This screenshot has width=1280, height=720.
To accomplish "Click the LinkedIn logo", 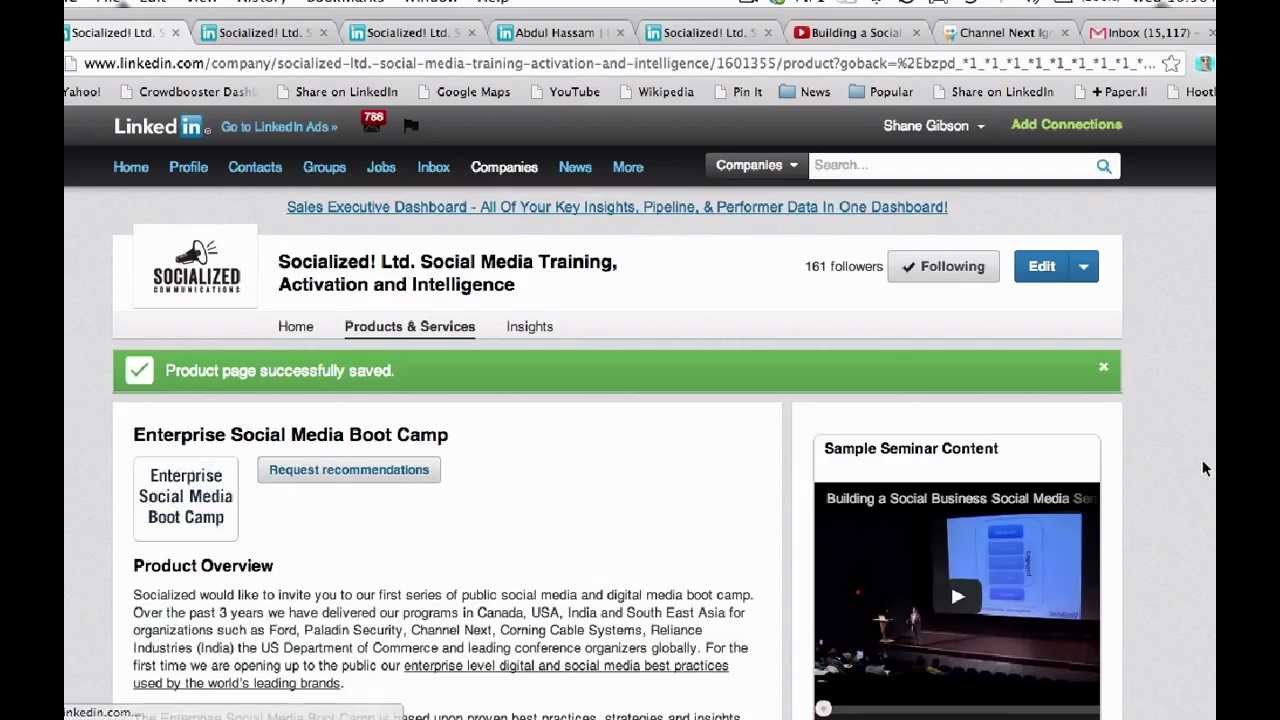I will (x=162, y=126).
